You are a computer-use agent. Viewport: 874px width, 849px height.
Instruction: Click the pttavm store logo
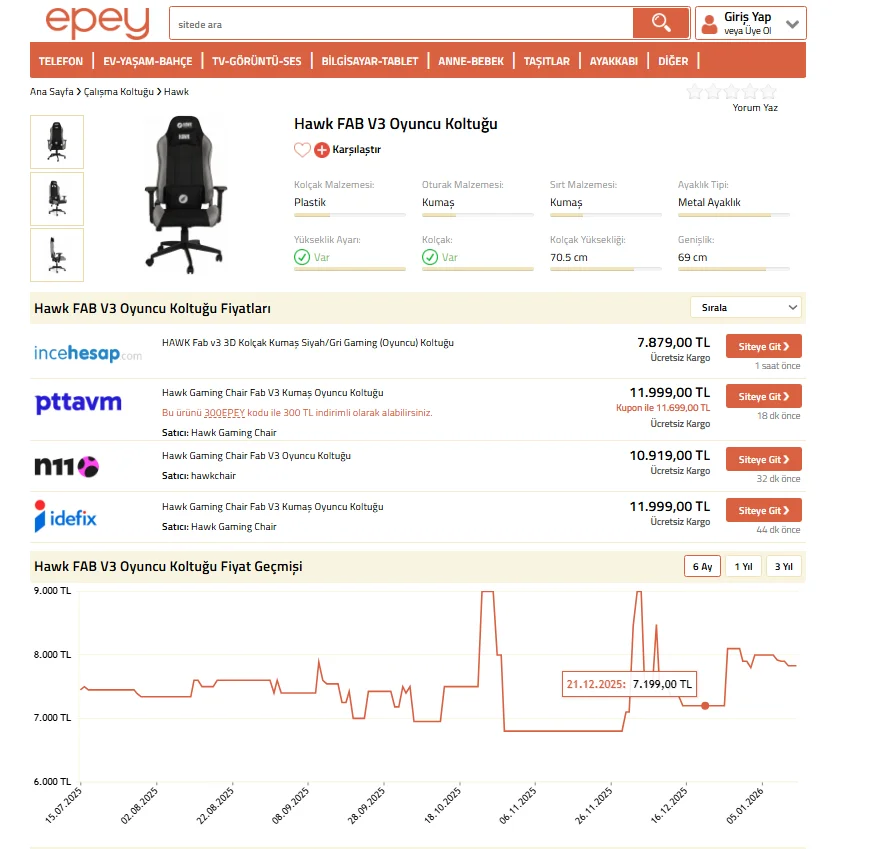click(x=78, y=402)
